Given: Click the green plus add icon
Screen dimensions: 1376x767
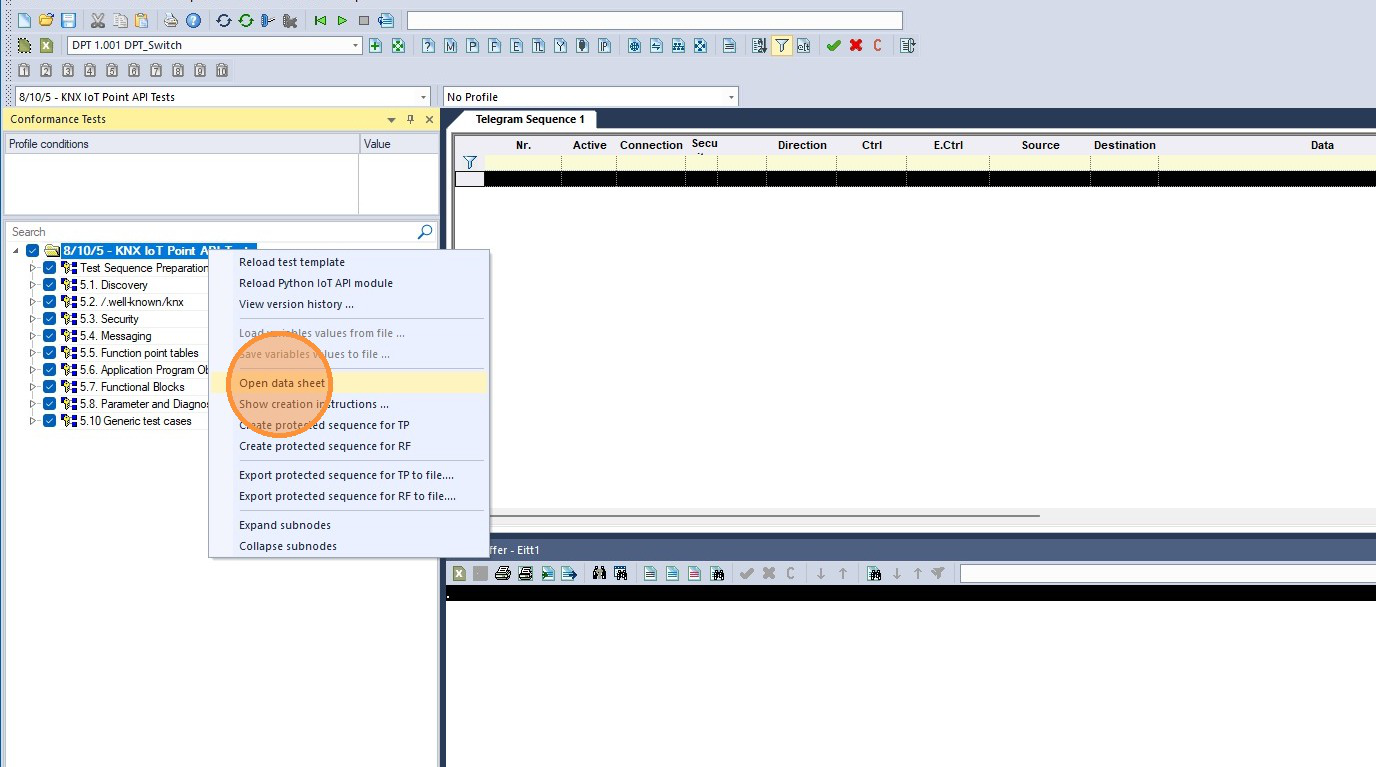Looking at the screenshot, I should click(x=376, y=45).
